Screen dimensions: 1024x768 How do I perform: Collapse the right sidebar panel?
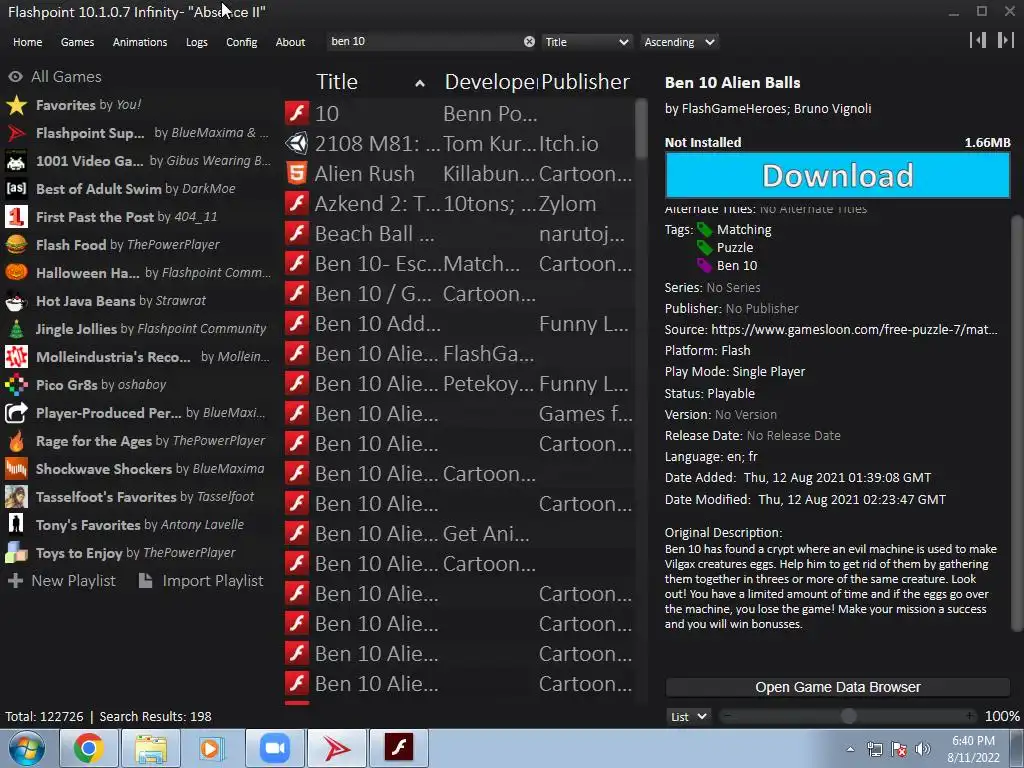coord(1005,40)
